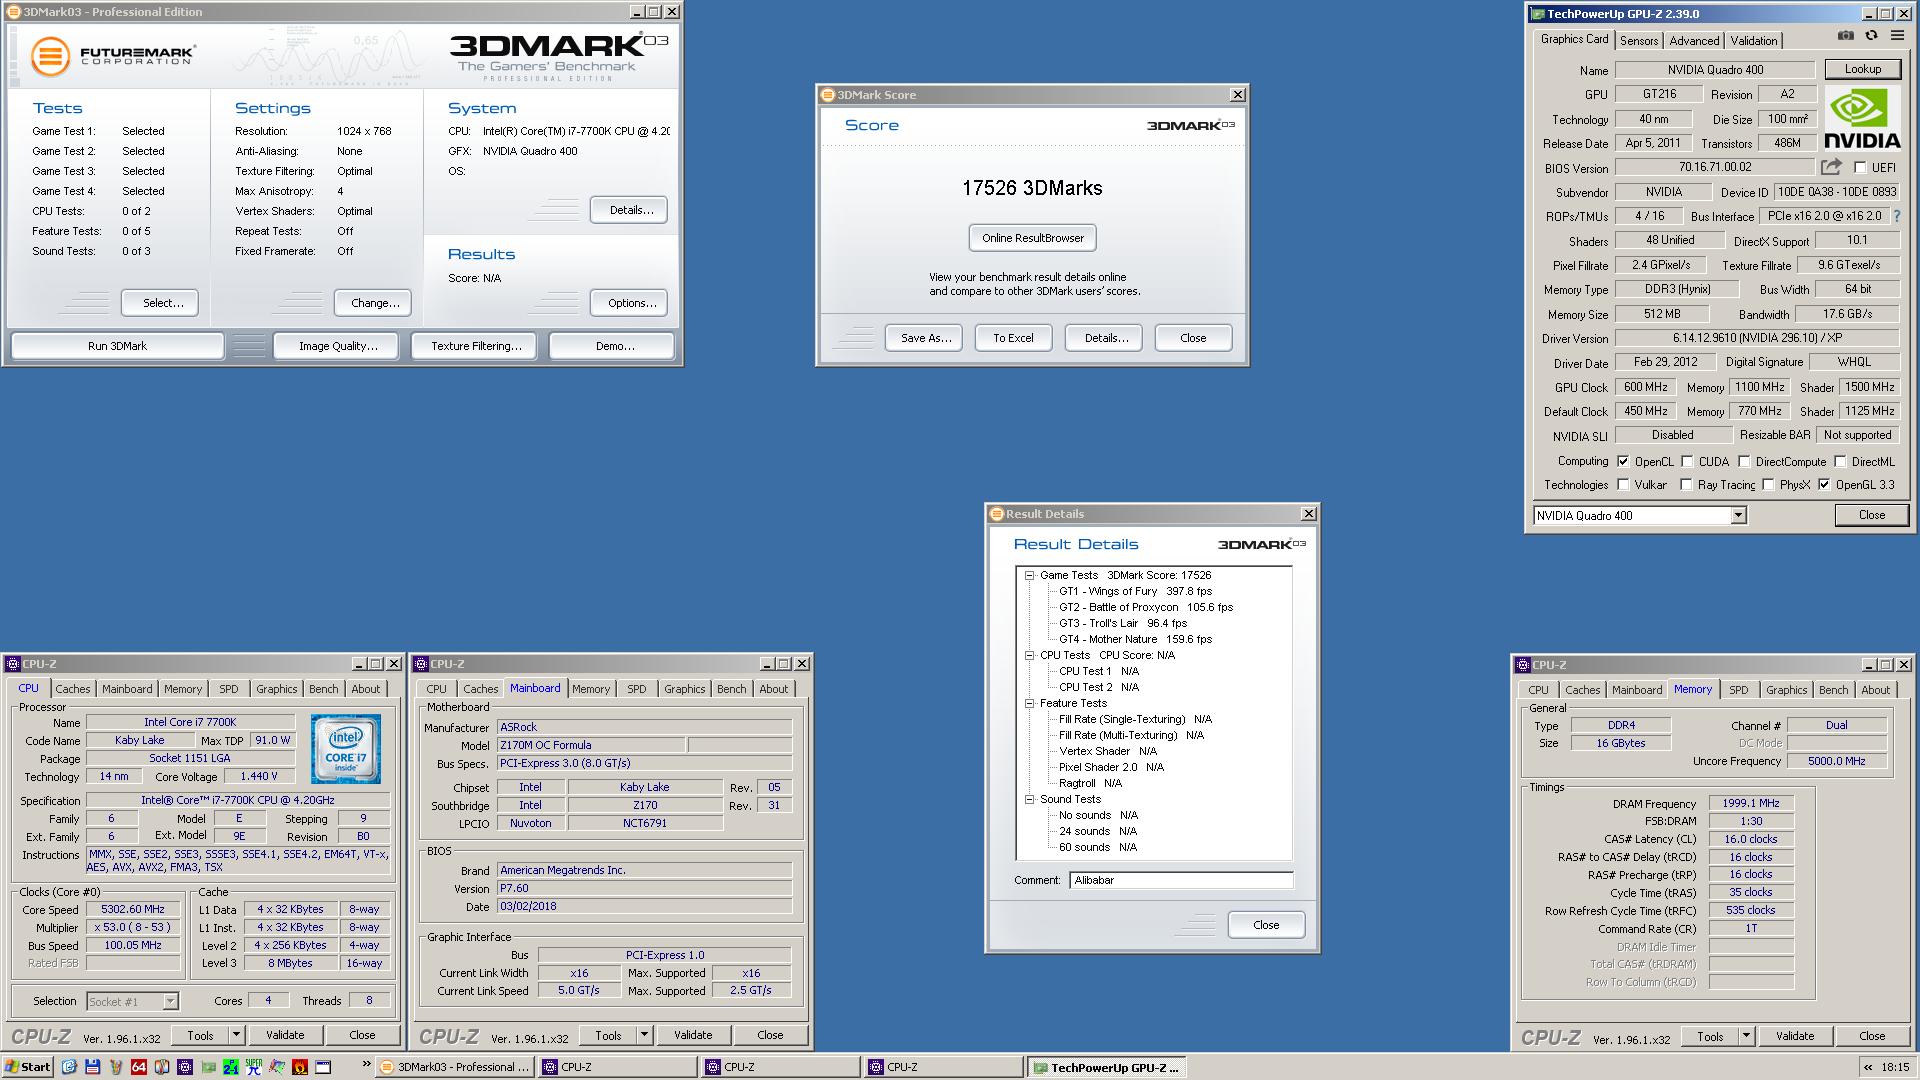
Task: Click the TechPowerUp GPU-Z taskbar button
Action: [1108, 1068]
